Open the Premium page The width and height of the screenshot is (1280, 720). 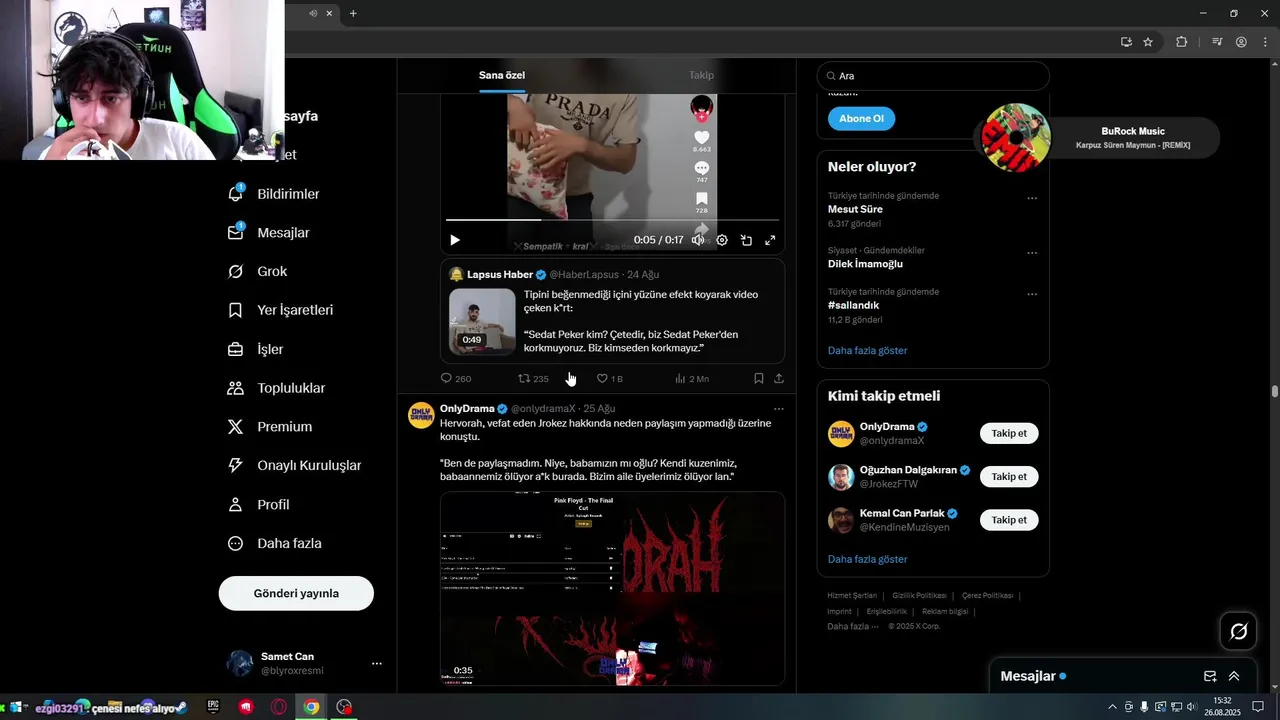(270, 427)
